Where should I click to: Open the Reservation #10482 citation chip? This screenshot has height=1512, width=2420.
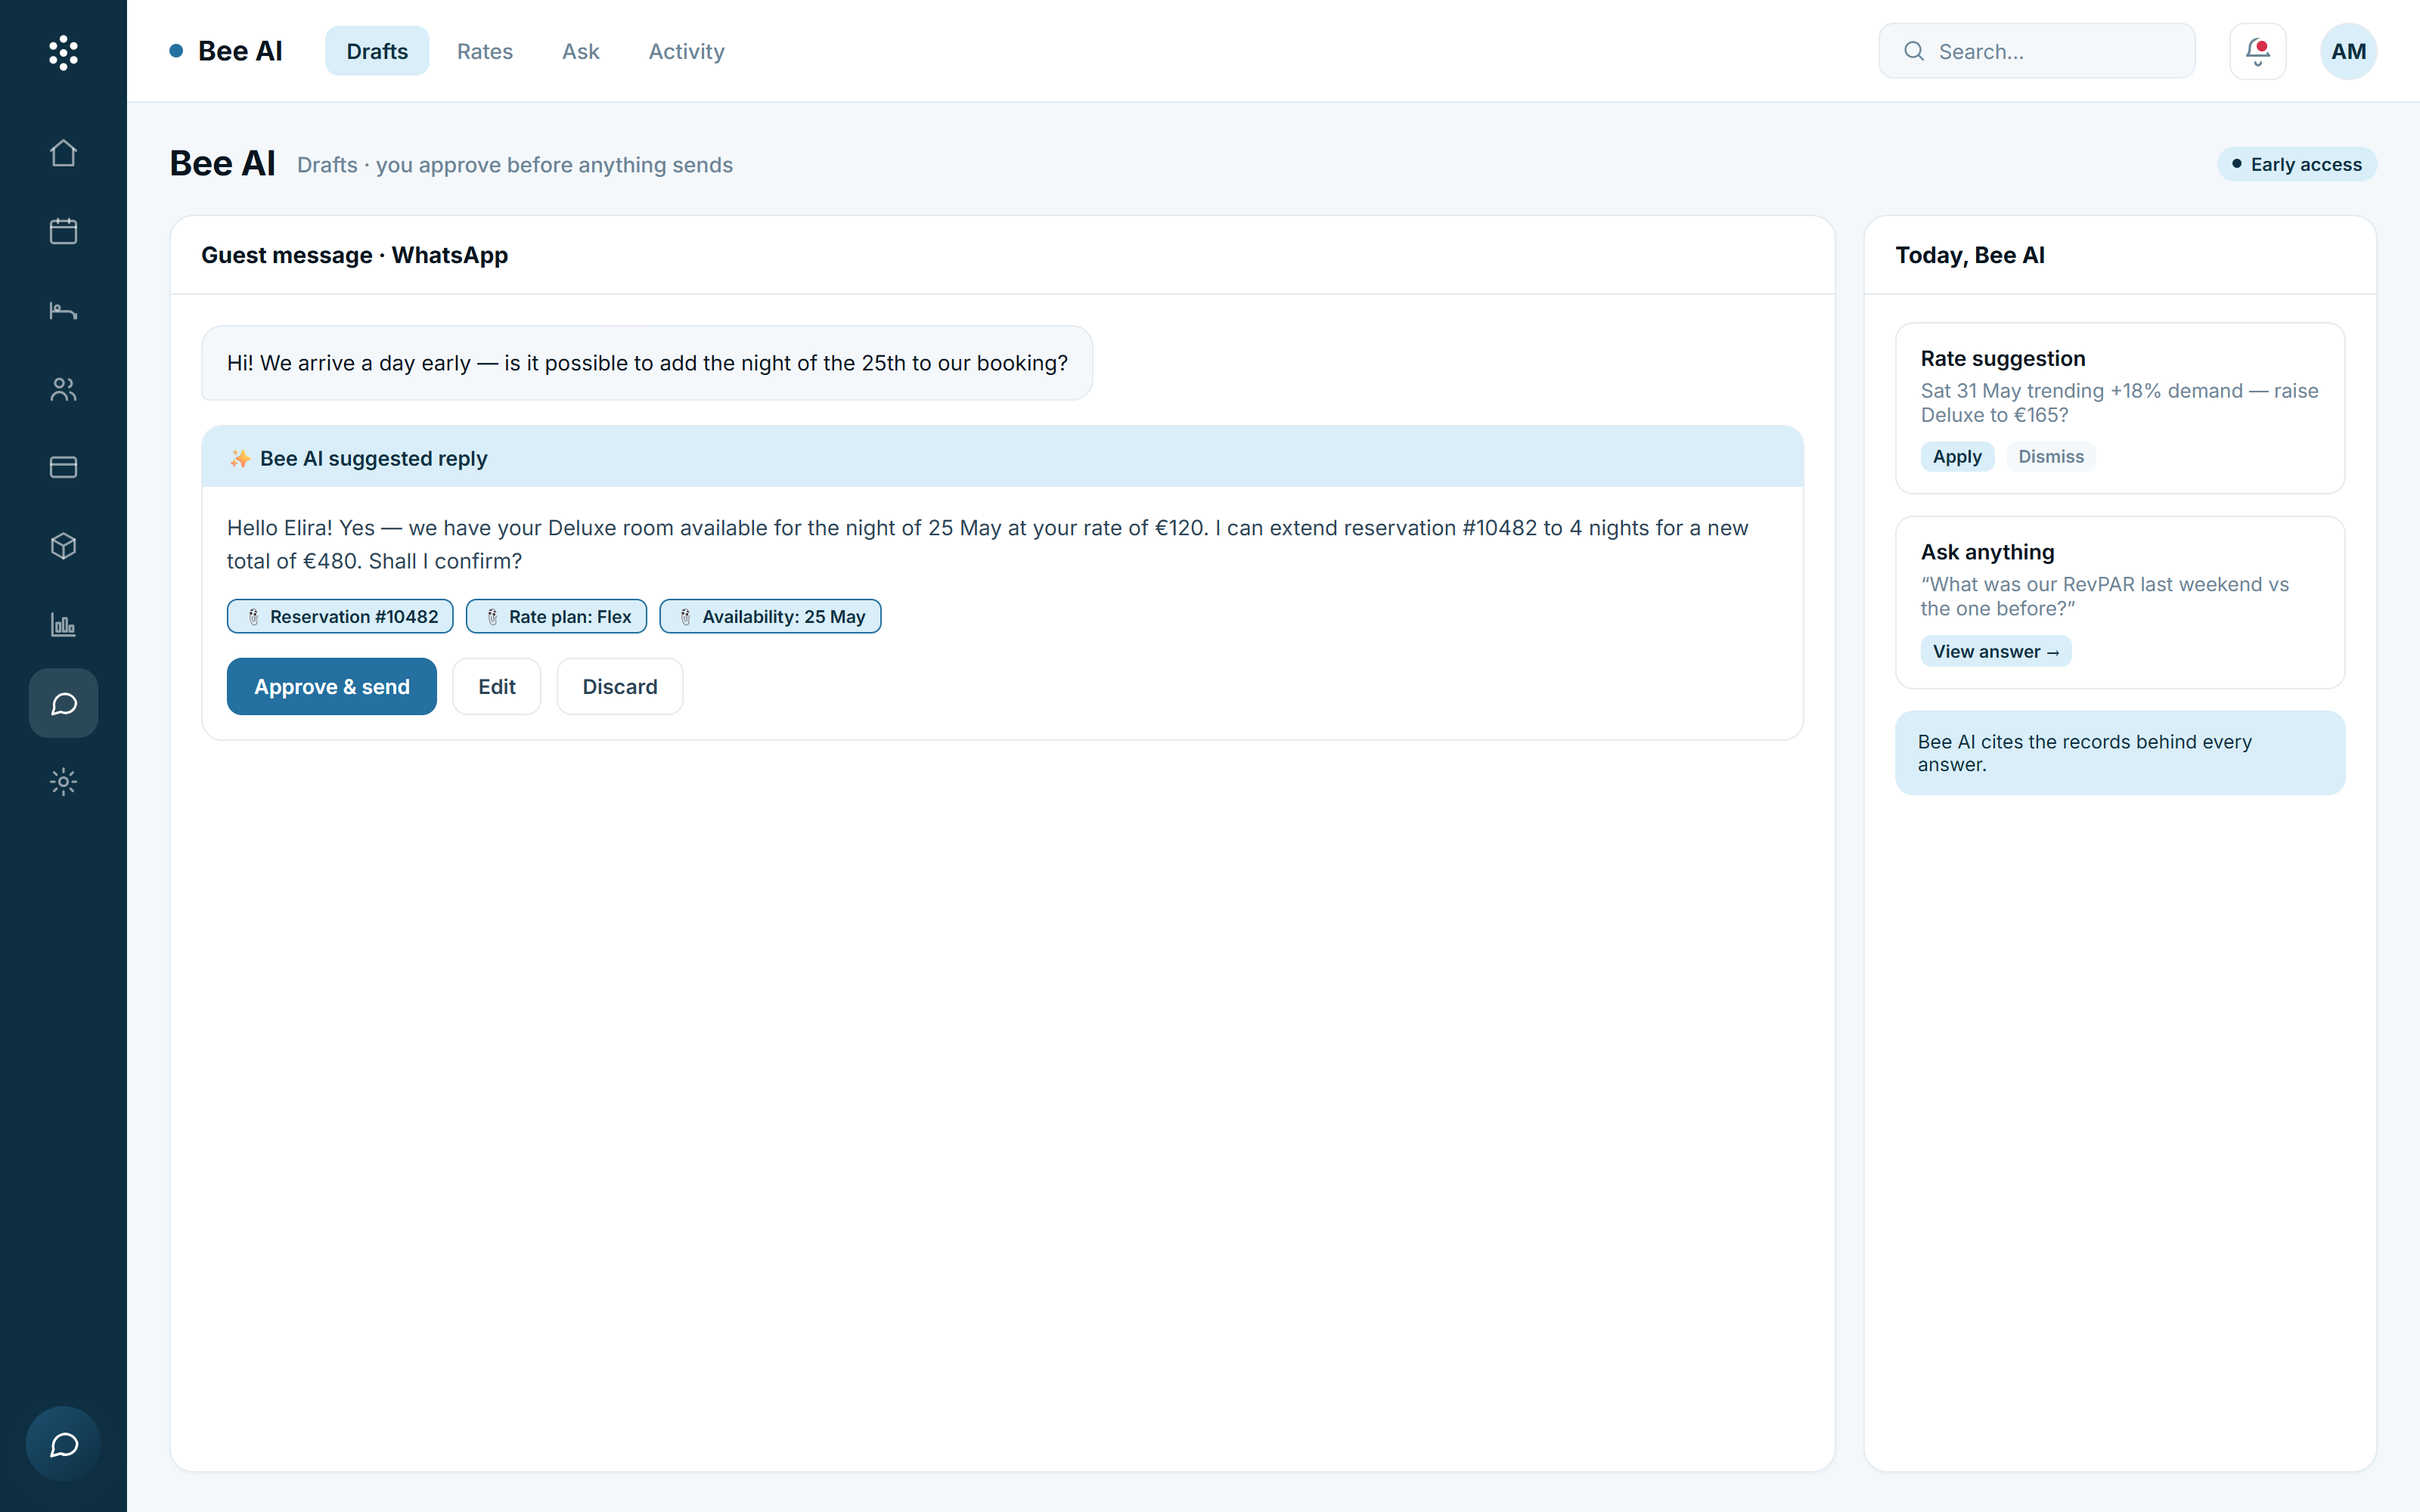[340, 616]
